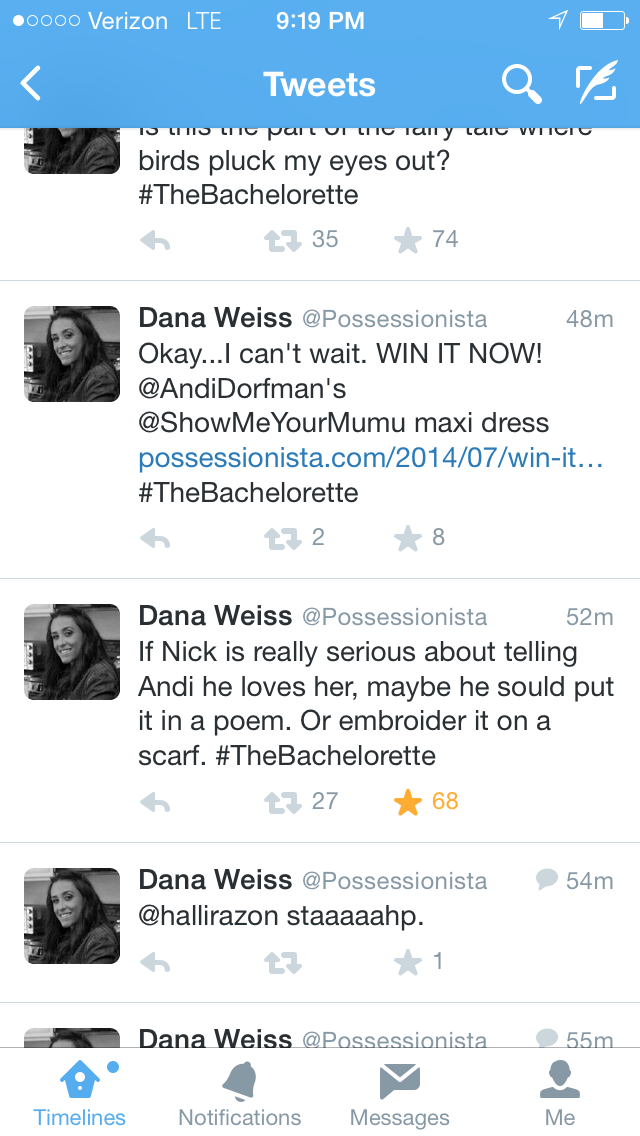Tap Dana Weiss avatar on 48m tweet
The height and width of the screenshot is (1136, 640).
(72, 354)
